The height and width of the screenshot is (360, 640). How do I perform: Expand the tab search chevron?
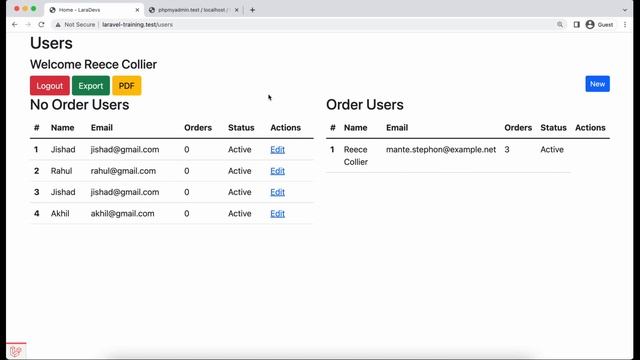click(x=624, y=10)
